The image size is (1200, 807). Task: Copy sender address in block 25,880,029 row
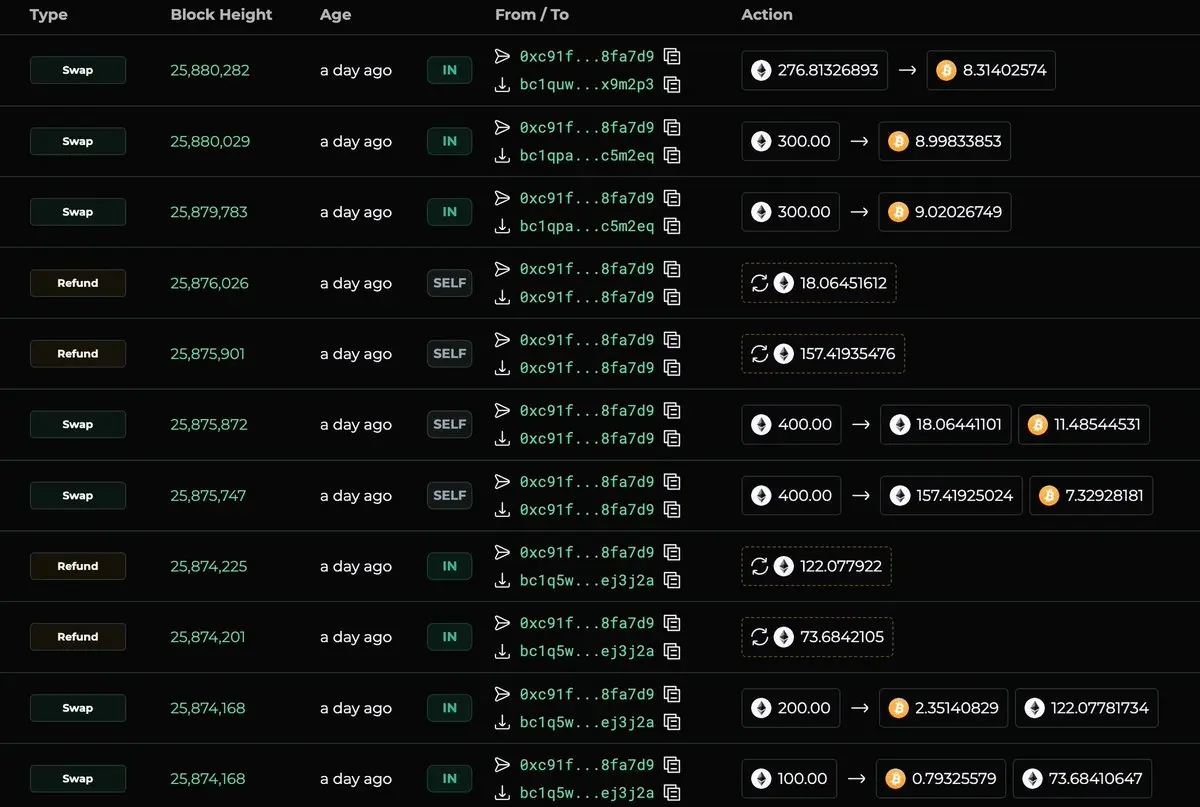click(x=672, y=127)
